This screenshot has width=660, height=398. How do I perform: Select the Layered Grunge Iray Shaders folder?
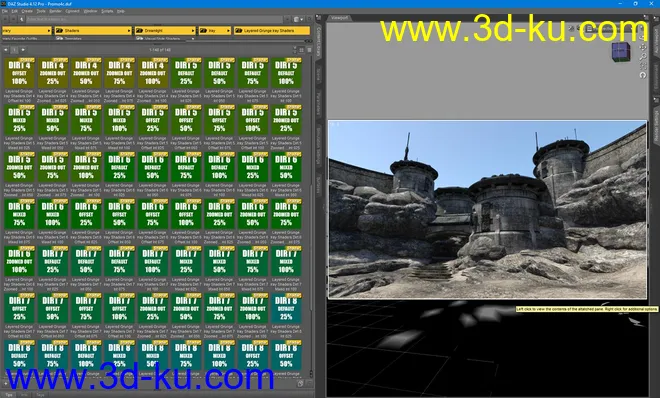272,31
